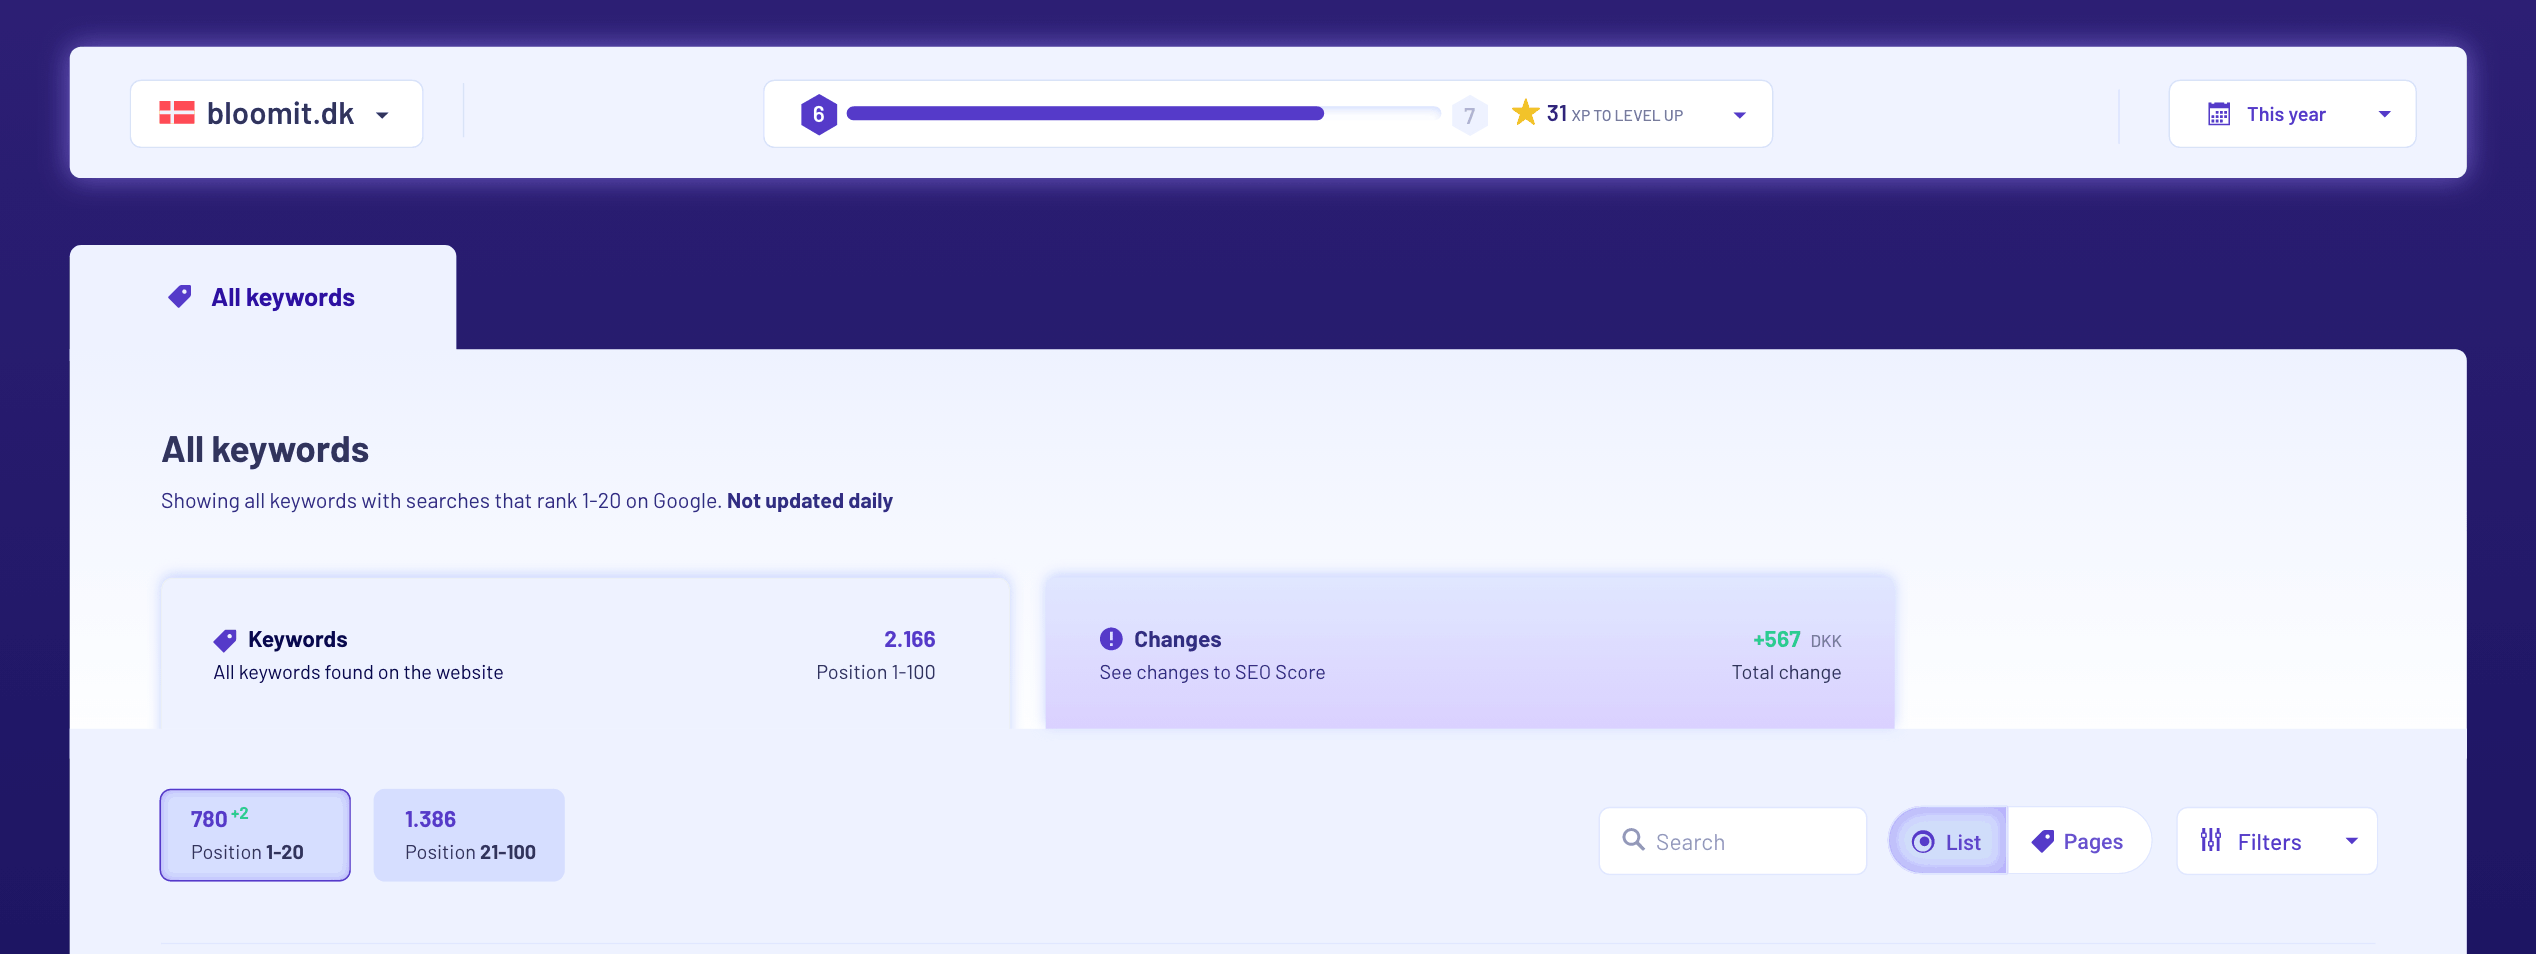Select the Position 1-20 filter

[x=255, y=835]
